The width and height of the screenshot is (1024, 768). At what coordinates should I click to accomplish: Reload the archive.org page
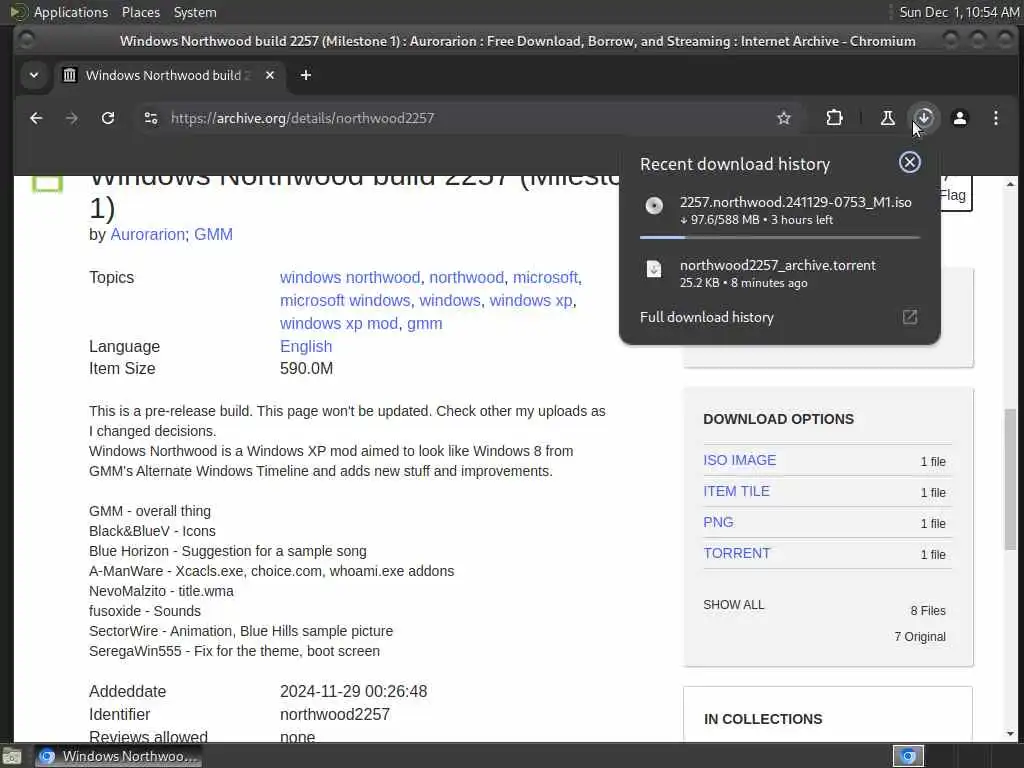[x=108, y=118]
